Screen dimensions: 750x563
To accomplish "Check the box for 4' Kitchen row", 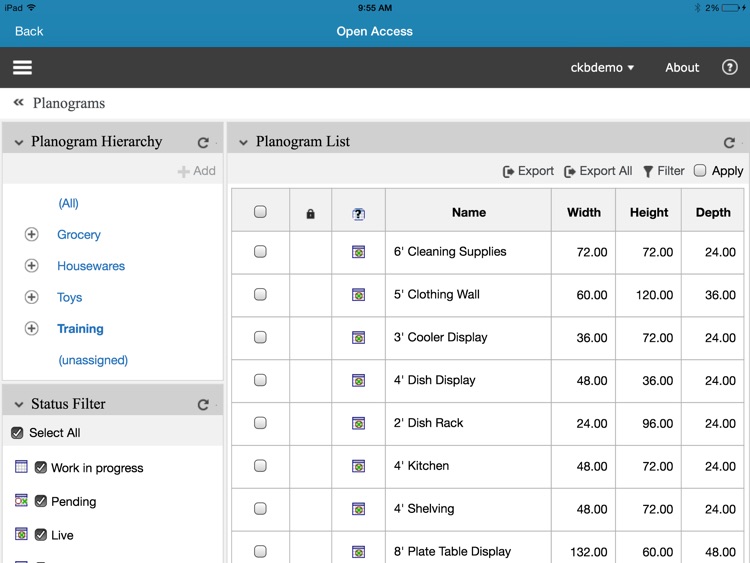I will pyautogui.click(x=260, y=465).
